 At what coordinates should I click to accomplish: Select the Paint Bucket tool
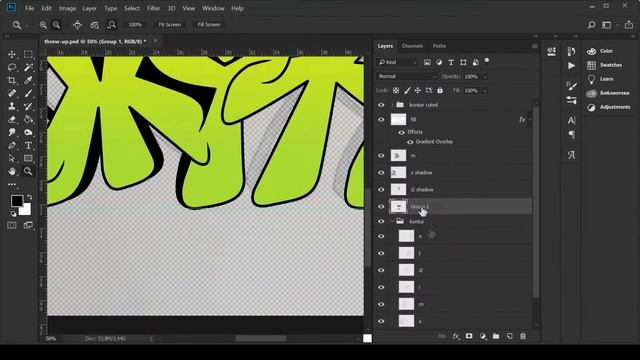coord(28,120)
